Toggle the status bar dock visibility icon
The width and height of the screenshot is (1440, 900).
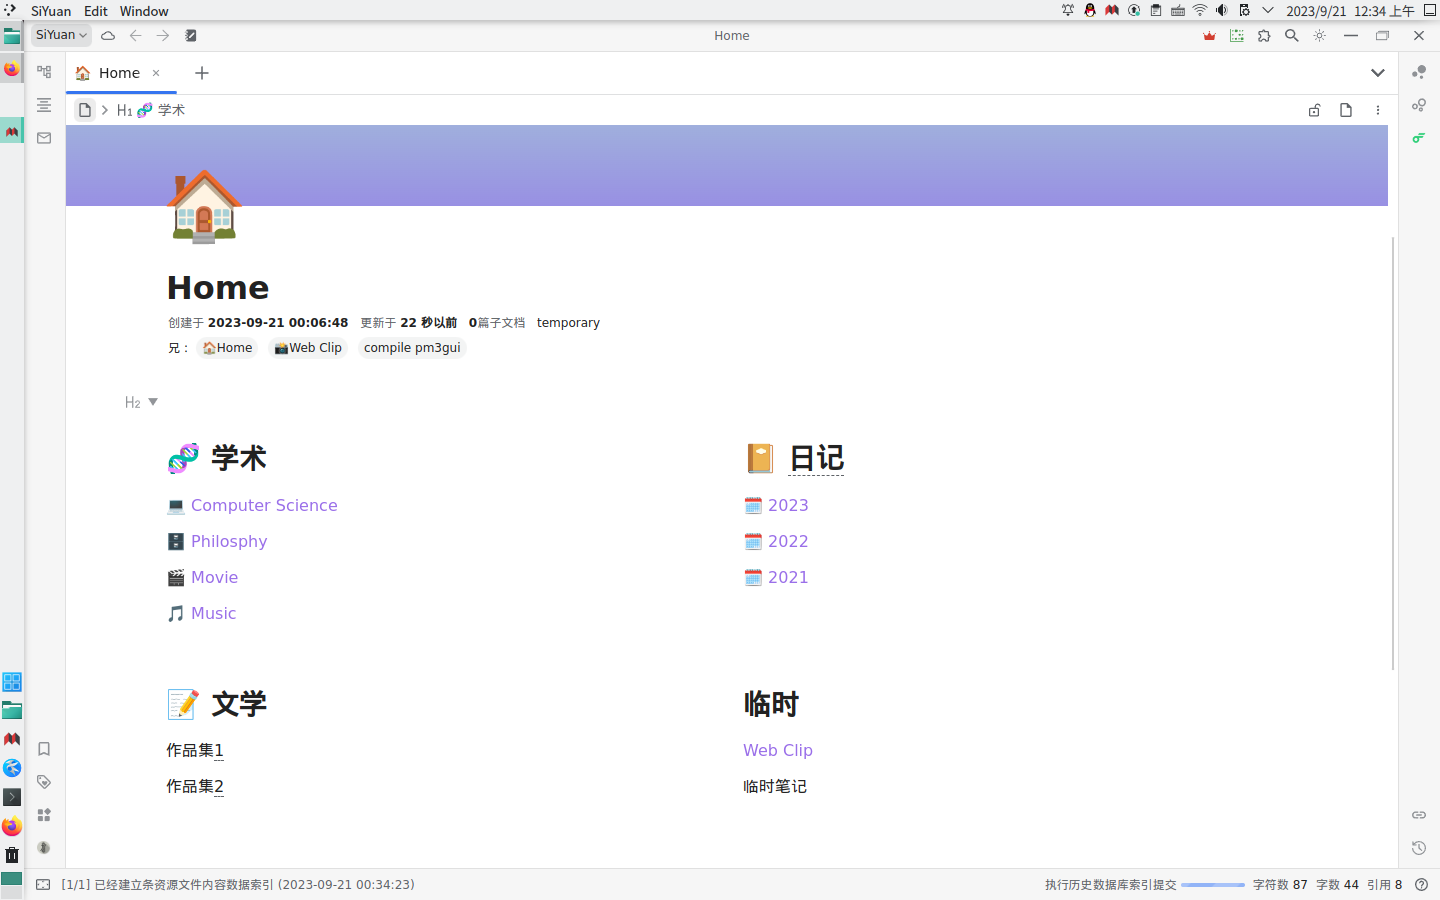coord(43,884)
